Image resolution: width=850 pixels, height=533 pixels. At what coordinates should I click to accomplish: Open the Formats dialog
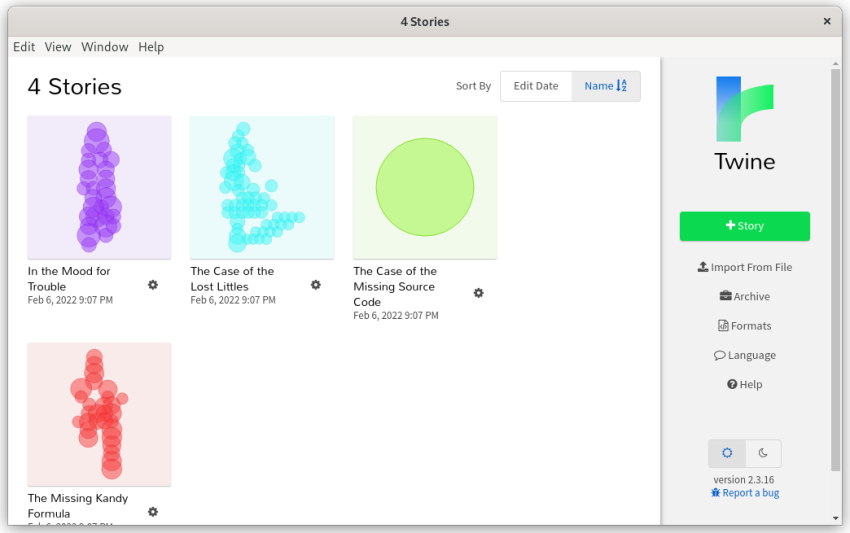tap(744, 325)
